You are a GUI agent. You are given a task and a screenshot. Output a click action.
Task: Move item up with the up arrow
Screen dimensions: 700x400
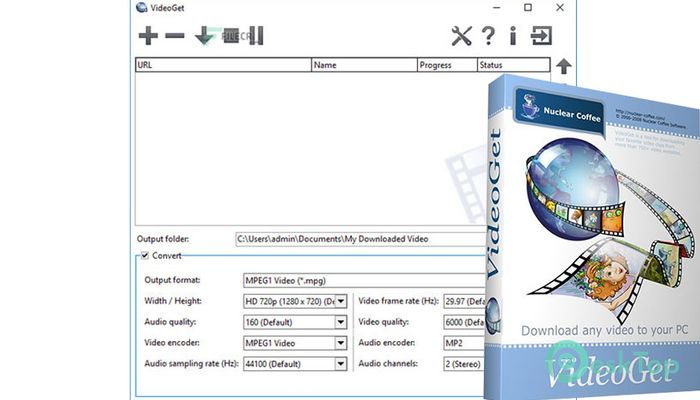pyautogui.click(x=564, y=66)
